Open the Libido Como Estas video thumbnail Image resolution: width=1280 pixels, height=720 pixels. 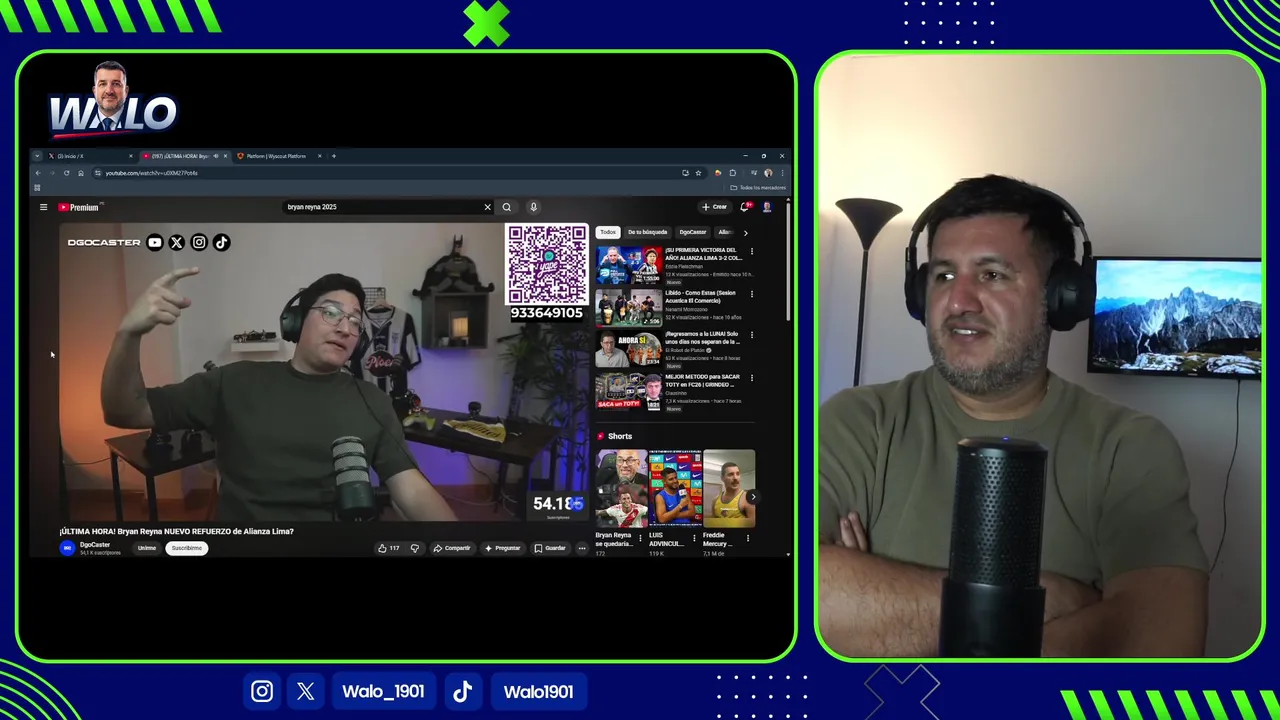pos(629,308)
